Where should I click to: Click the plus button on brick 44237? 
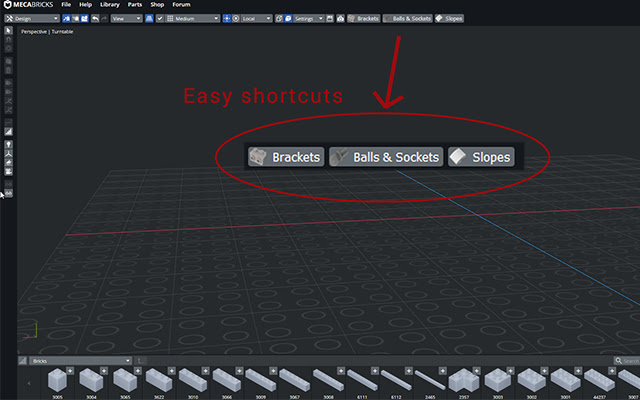612,371
